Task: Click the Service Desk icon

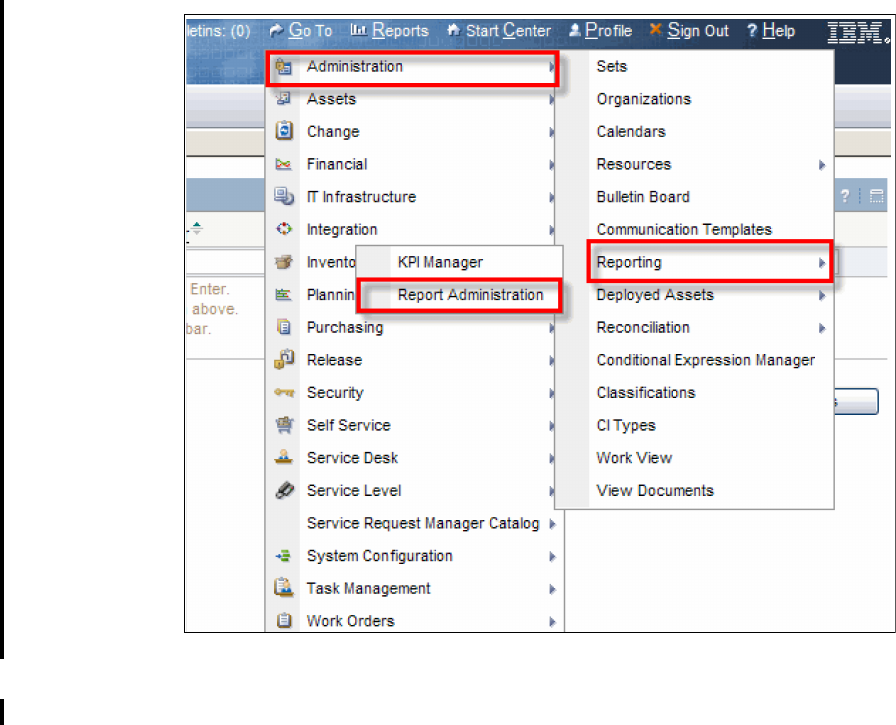Action: 284,457
